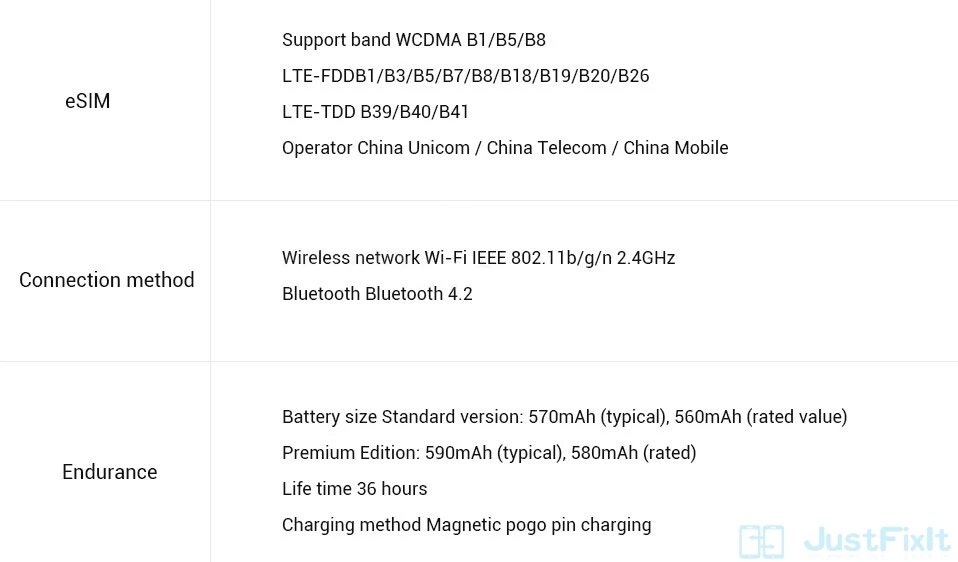Image resolution: width=958 pixels, height=562 pixels.
Task: Click the Battery size Standard version line
Action: [565, 417]
